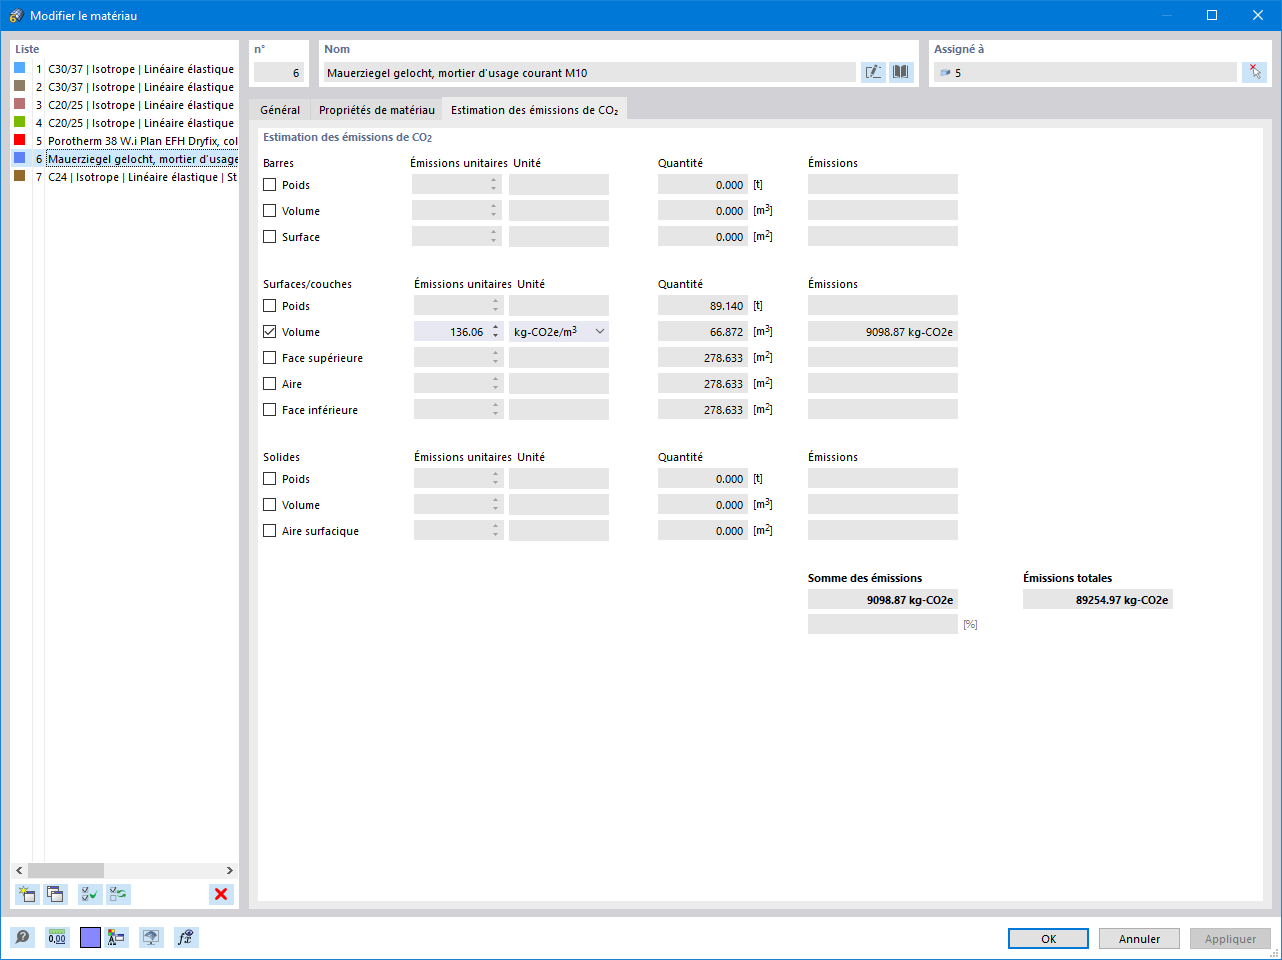
Task: Copy the selected material
Action: [55, 894]
